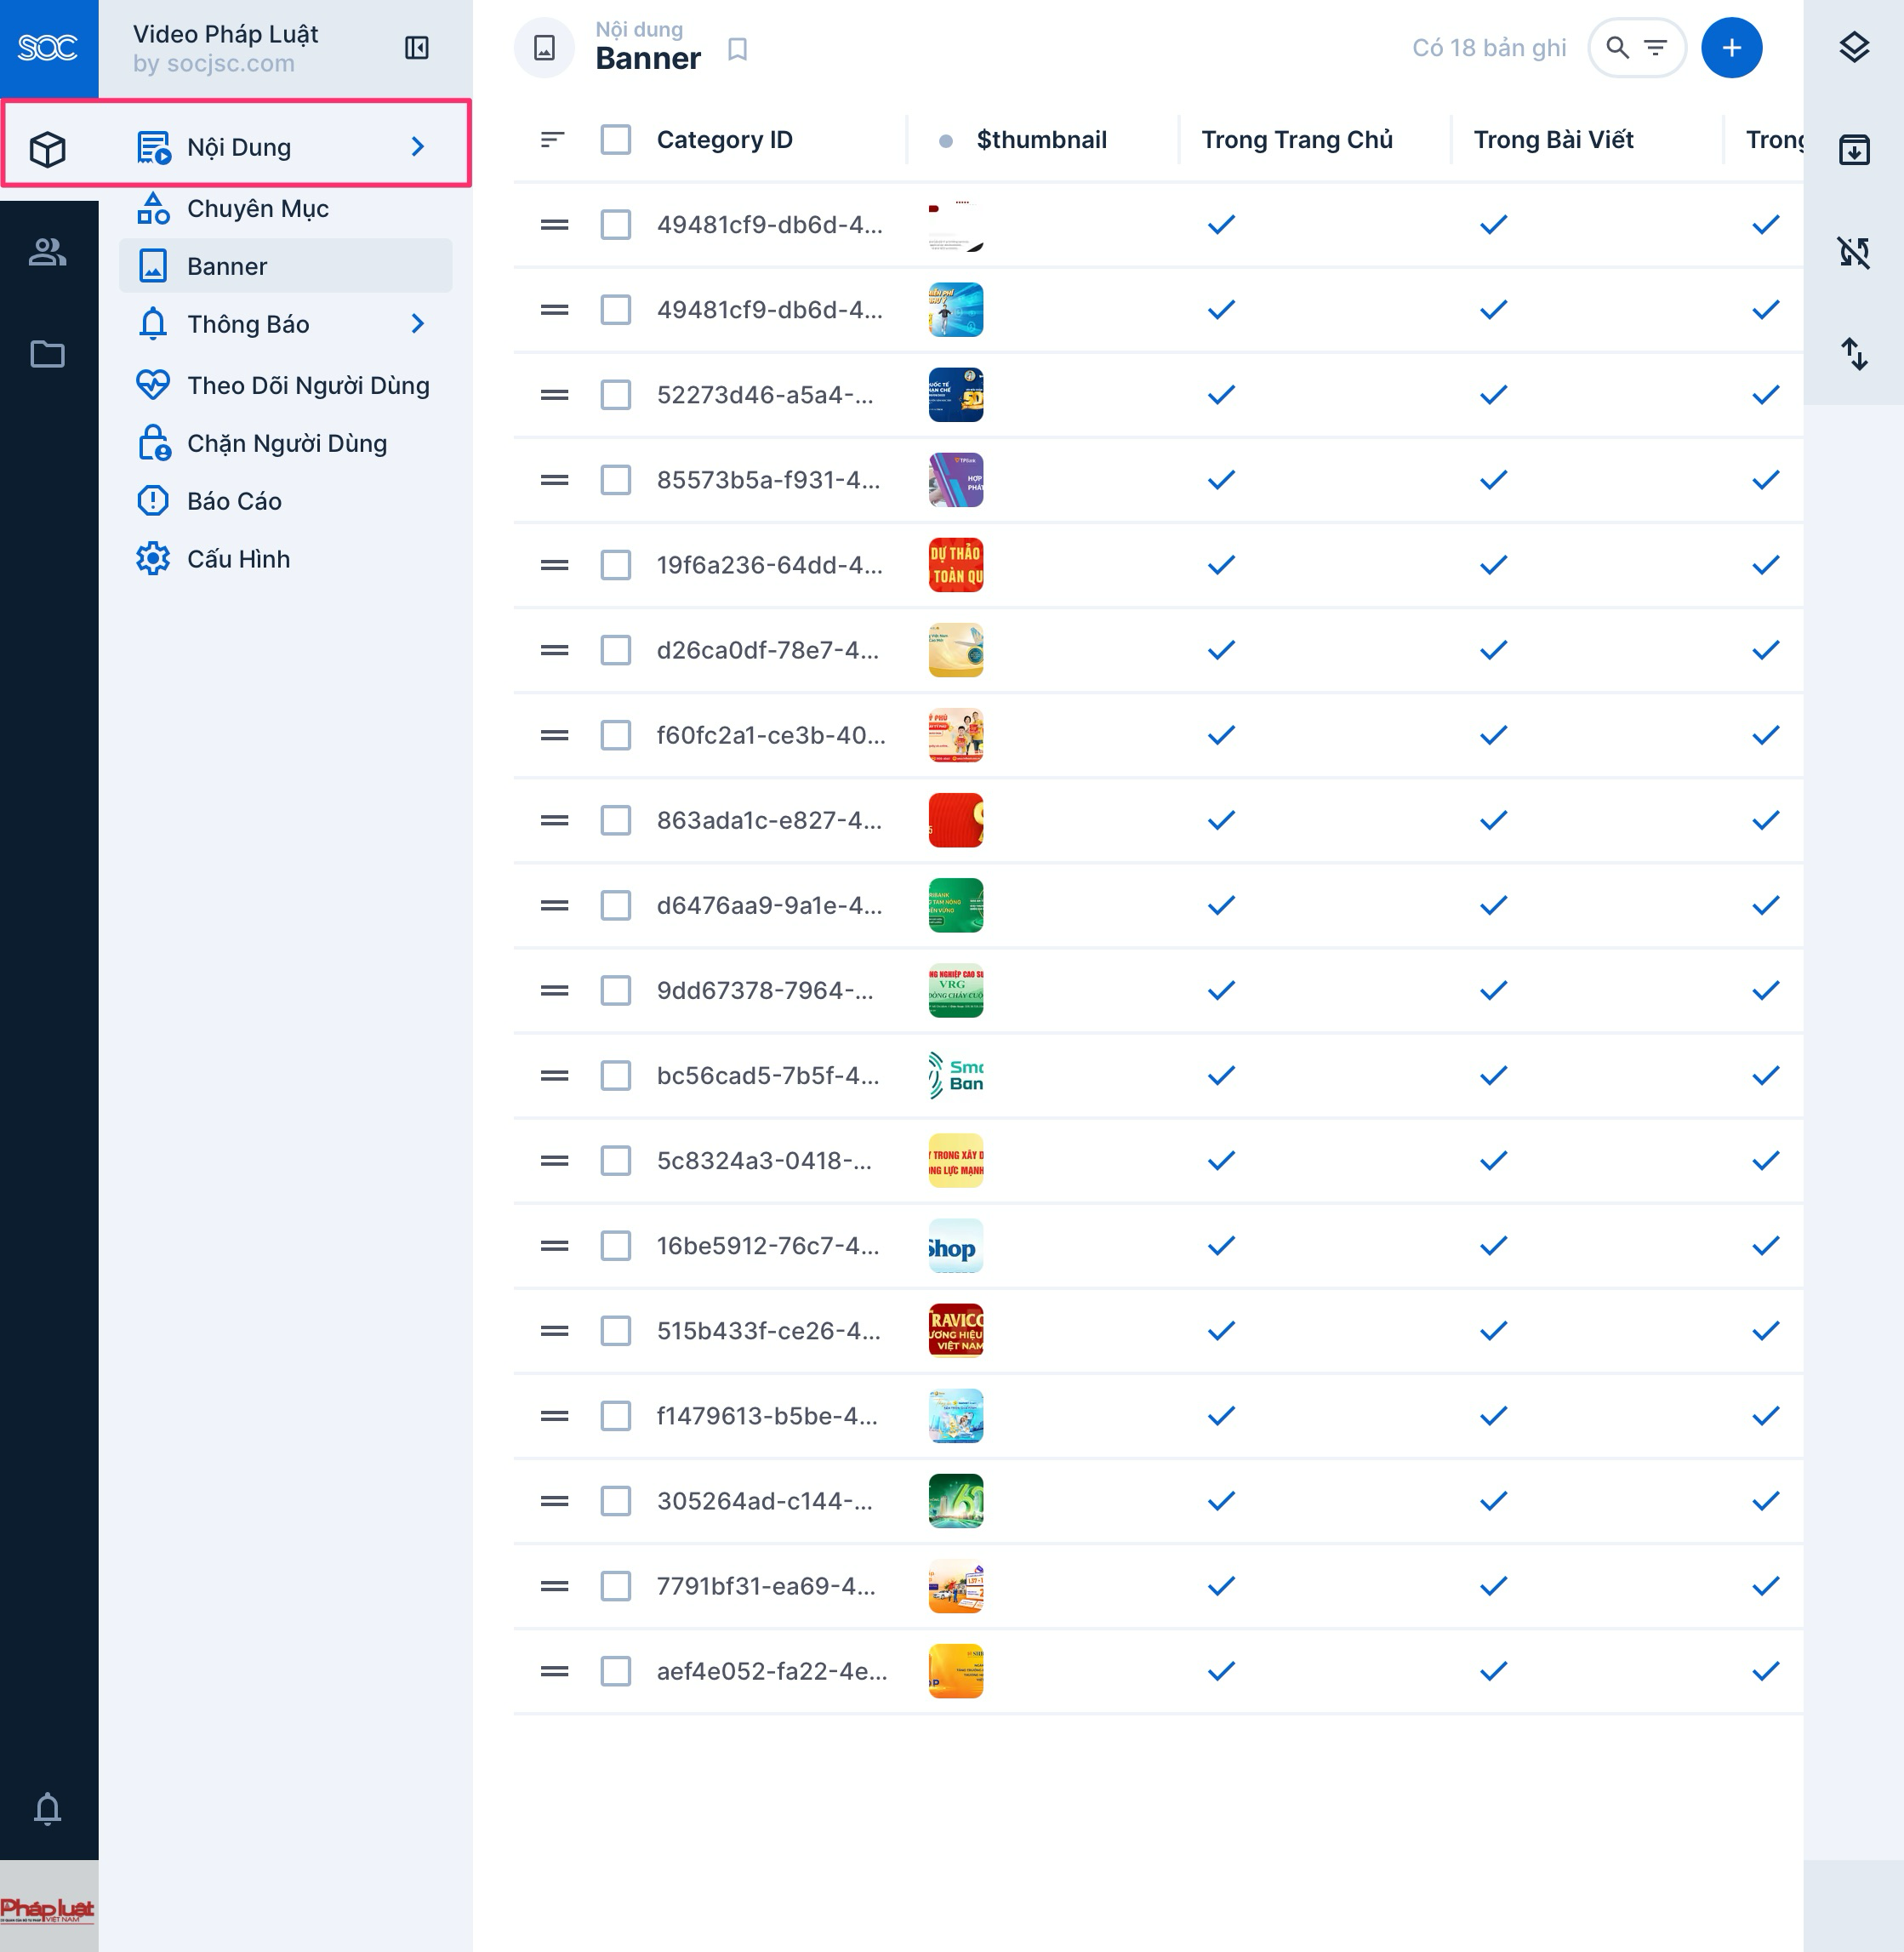
Task: Click the Trong Trang Chủ column header
Action: (1296, 140)
